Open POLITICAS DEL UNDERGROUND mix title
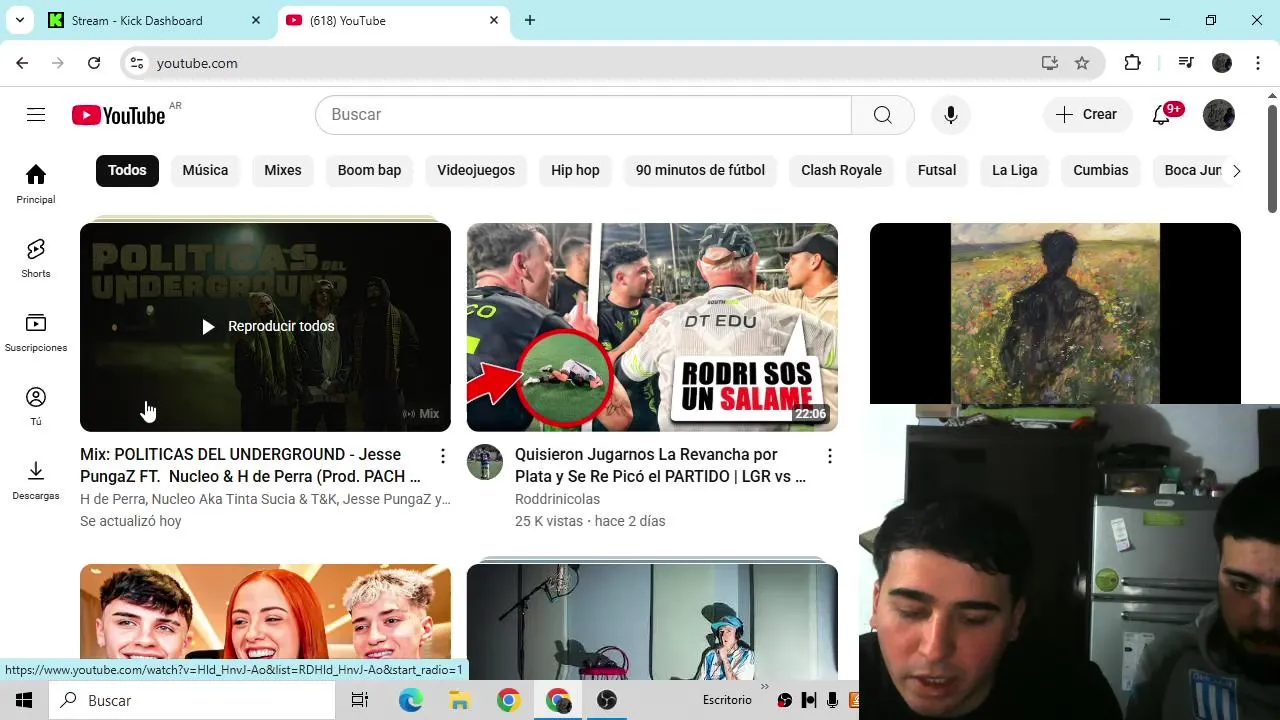 coord(250,465)
